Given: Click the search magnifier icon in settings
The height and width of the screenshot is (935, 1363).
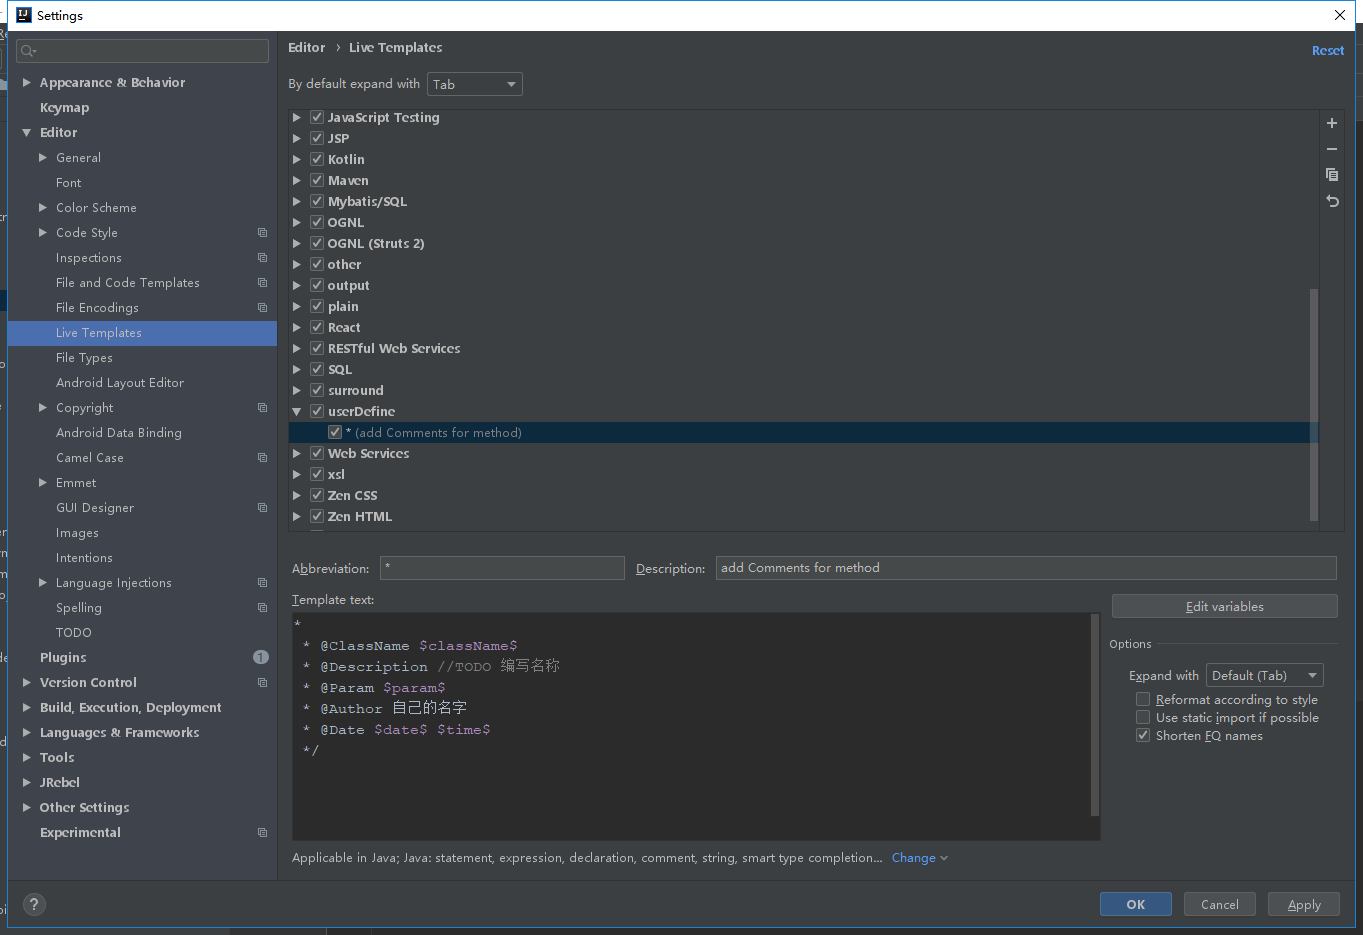Looking at the screenshot, I should tap(28, 51).
